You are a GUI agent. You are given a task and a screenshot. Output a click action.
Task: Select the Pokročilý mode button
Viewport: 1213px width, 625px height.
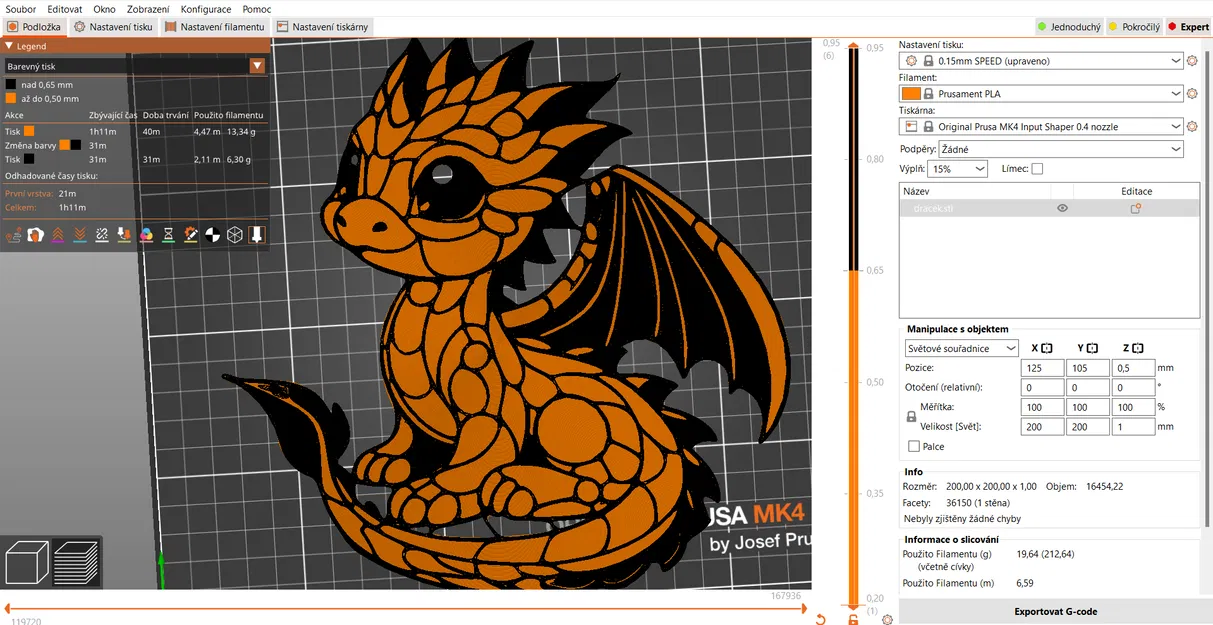point(1134,27)
